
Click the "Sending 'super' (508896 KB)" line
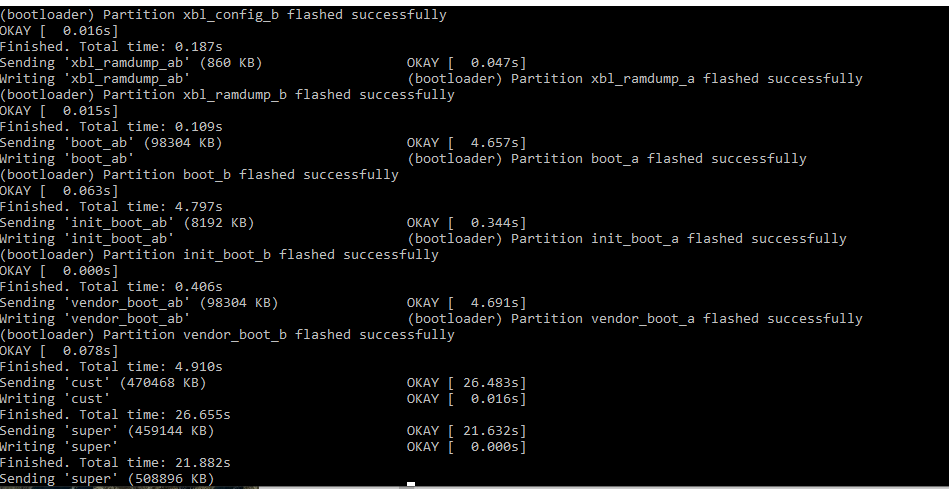107,479
